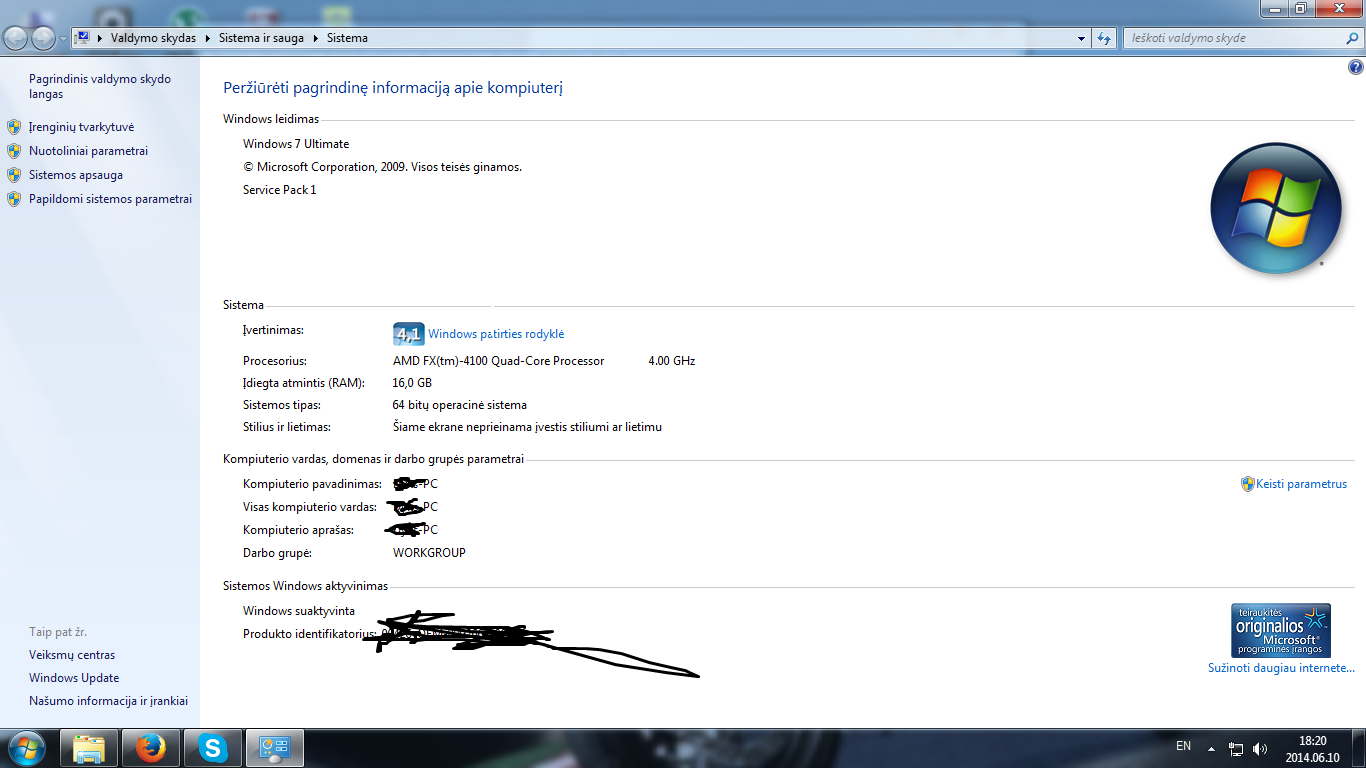Screen dimensions: 1366x768
Task: Open Windows Update link
Action: 74,678
